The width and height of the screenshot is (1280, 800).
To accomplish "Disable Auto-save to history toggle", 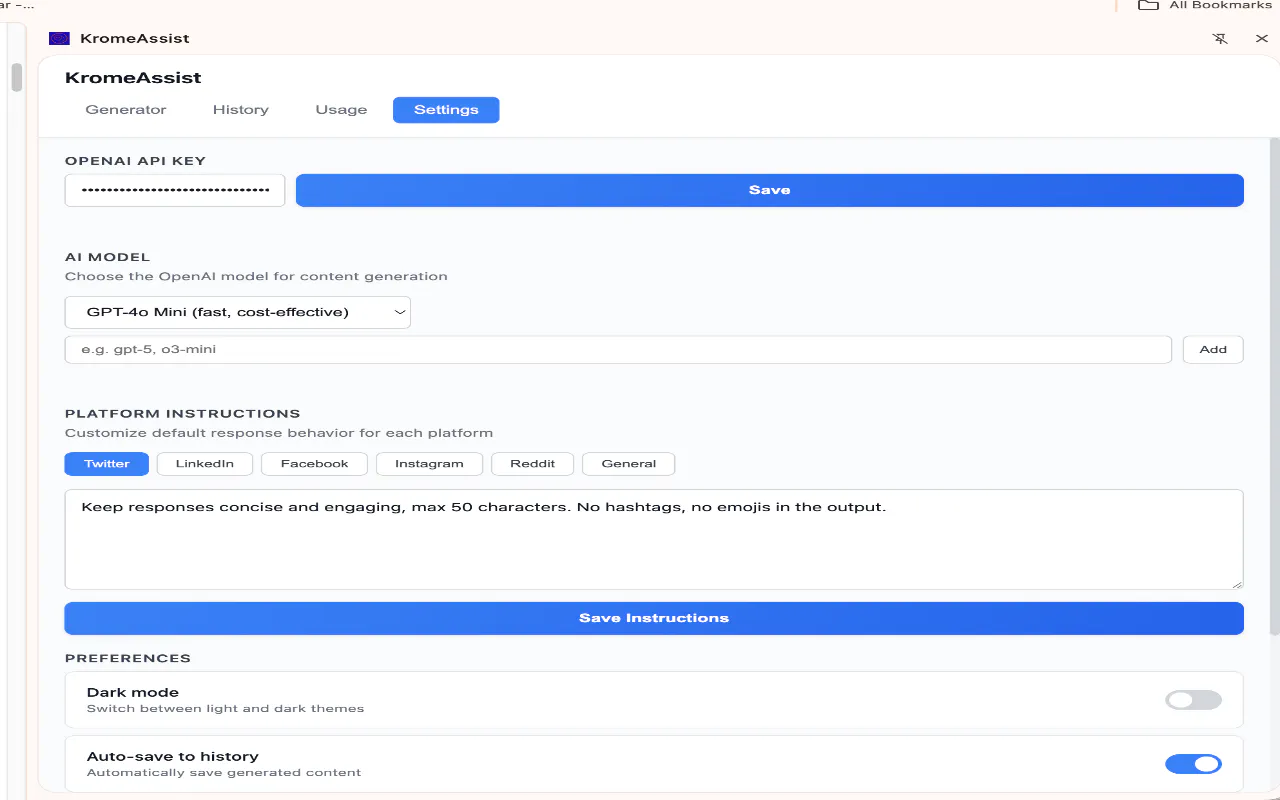I will point(1193,764).
